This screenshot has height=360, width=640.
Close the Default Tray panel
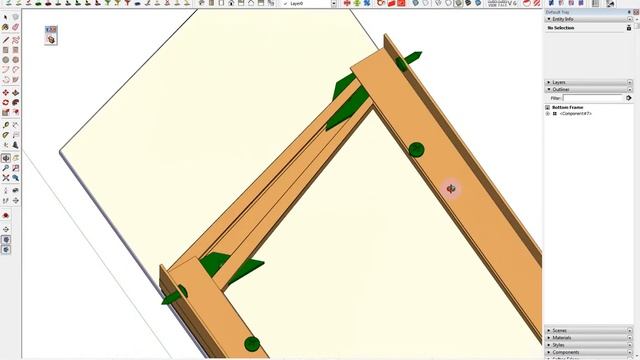tap(636, 12)
